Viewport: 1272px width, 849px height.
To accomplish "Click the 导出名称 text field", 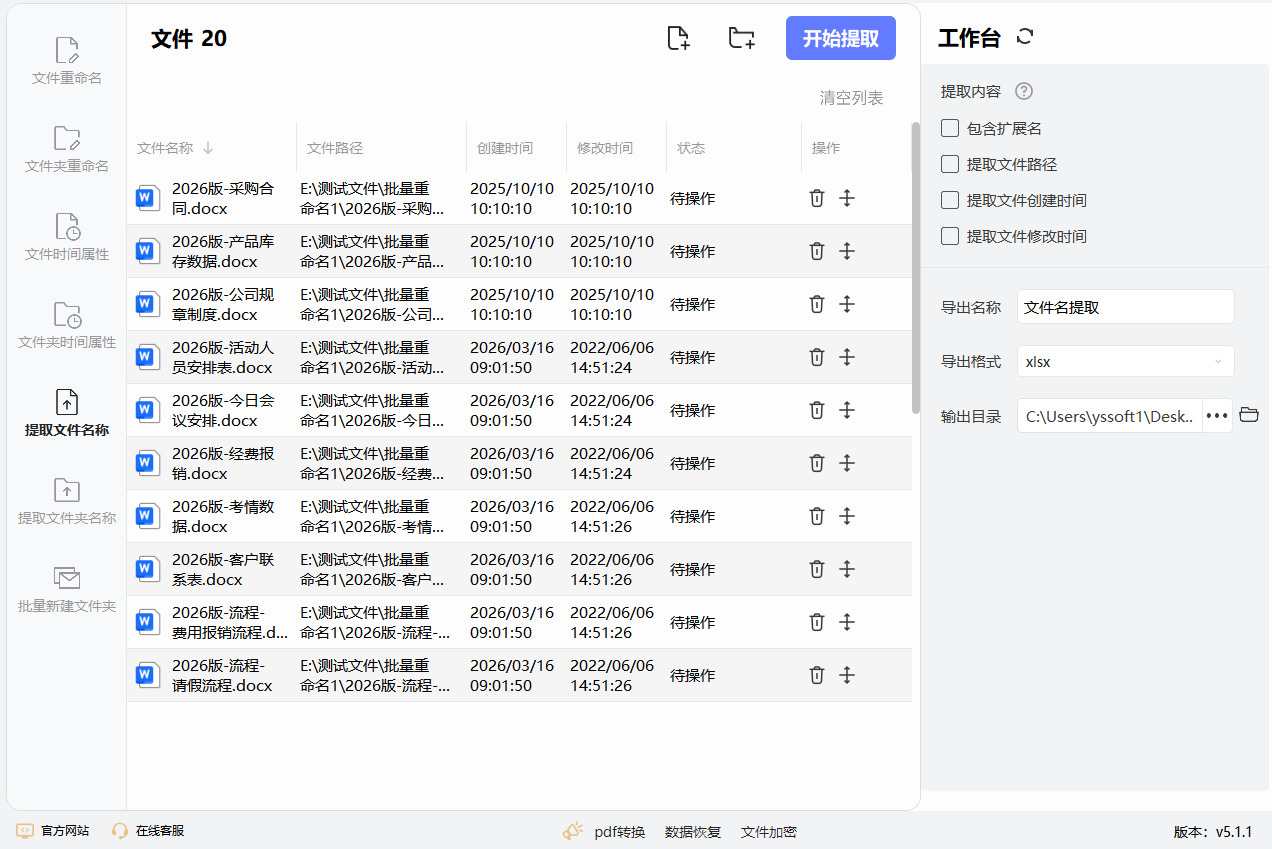I will coord(1125,307).
